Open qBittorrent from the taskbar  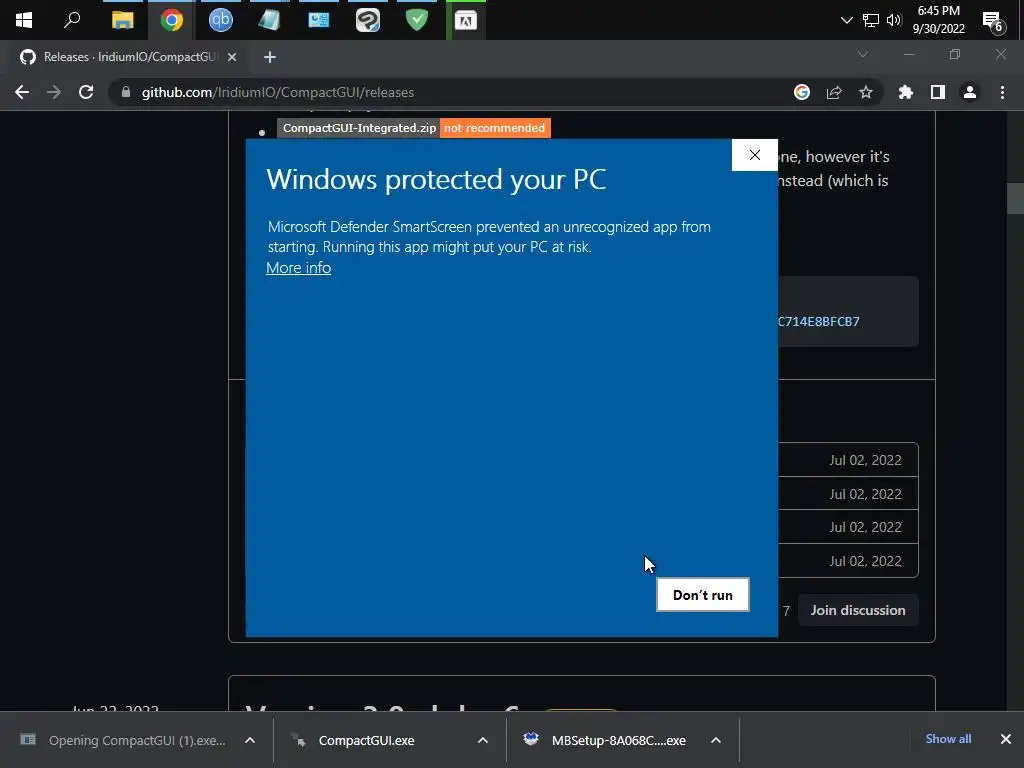pos(221,20)
